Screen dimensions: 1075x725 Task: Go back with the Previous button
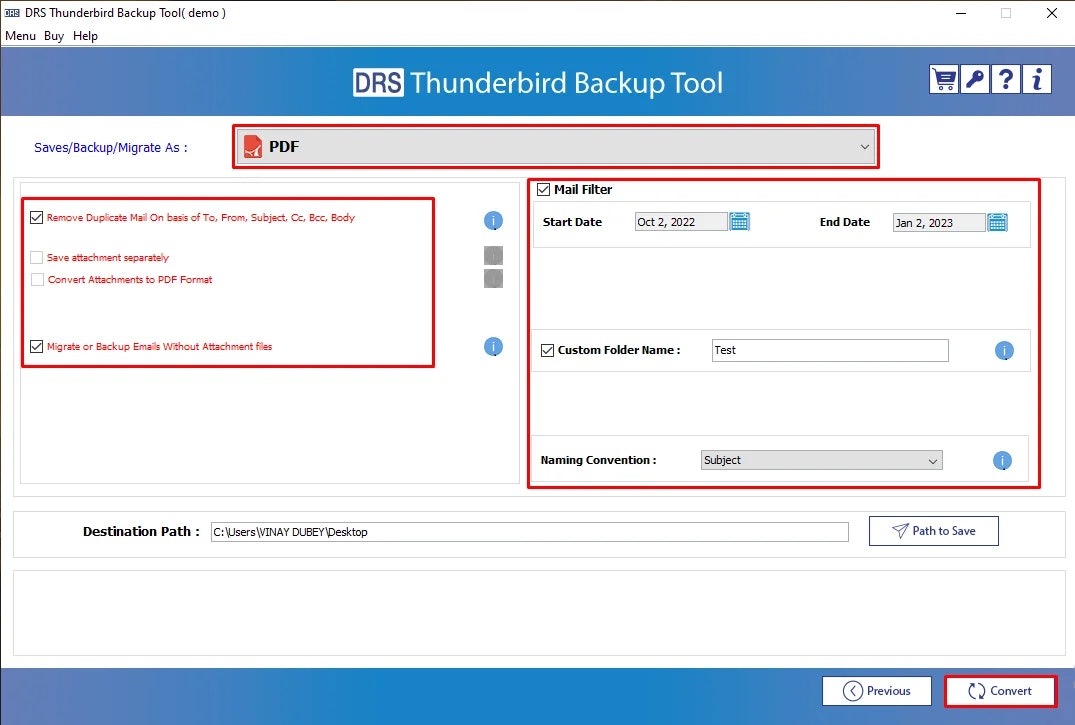pos(877,691)
